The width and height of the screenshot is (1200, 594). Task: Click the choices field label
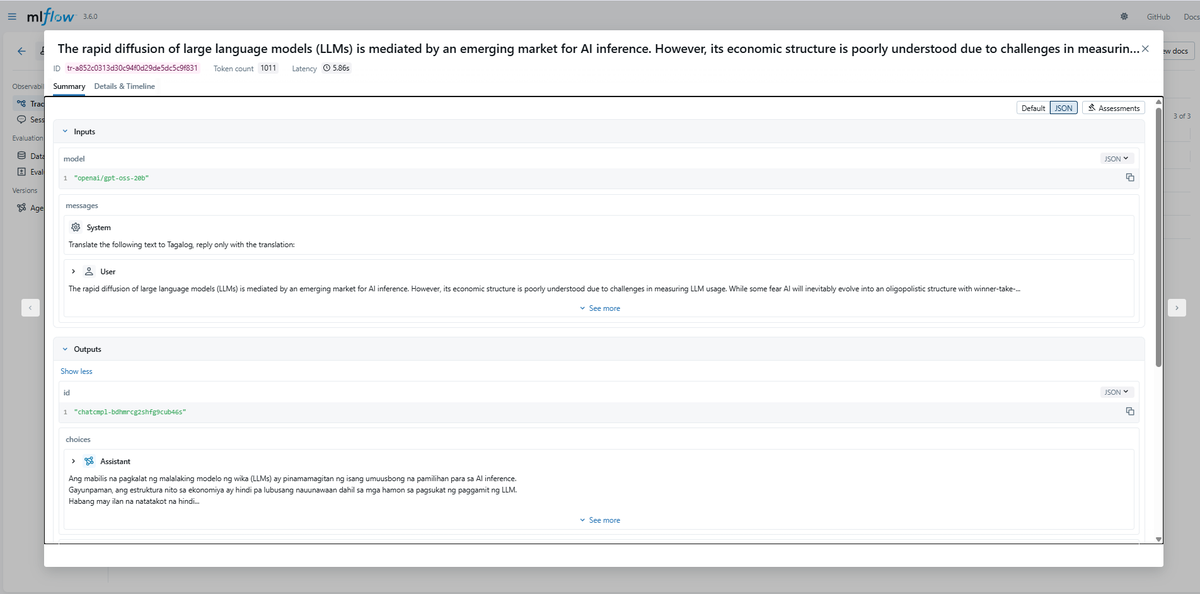point(78,439)
